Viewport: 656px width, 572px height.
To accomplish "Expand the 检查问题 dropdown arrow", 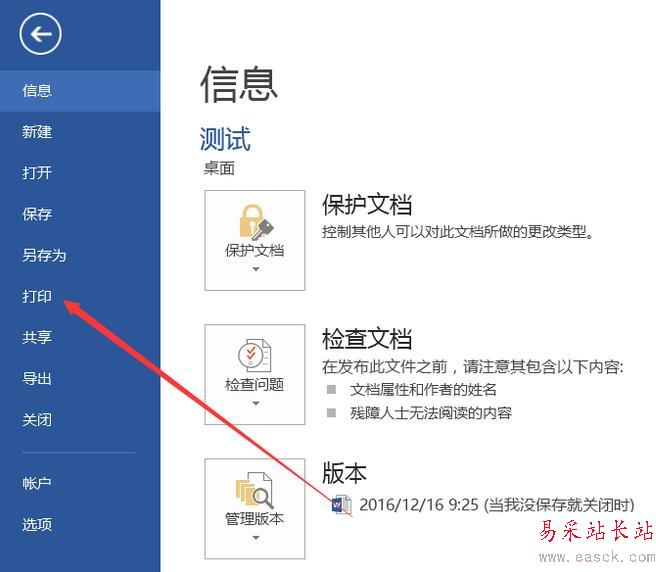I will tap(256, 404).
